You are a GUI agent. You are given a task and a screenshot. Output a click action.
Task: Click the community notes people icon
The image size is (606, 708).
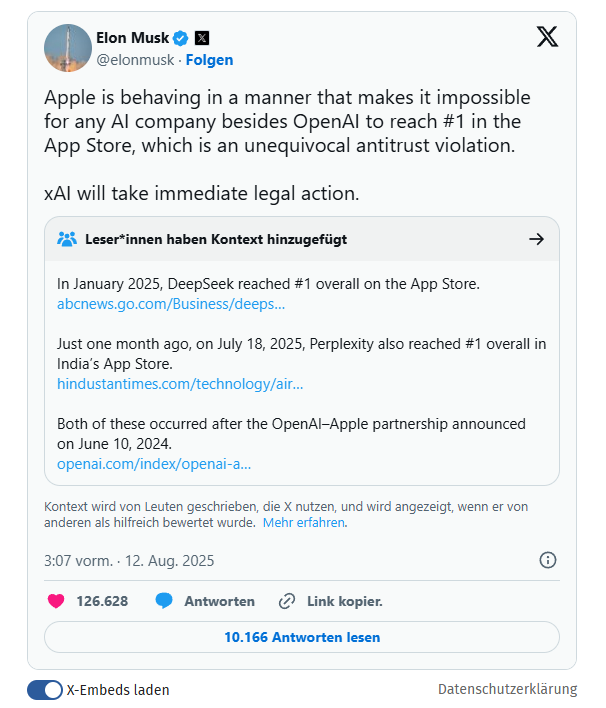[x=67, y=239]
